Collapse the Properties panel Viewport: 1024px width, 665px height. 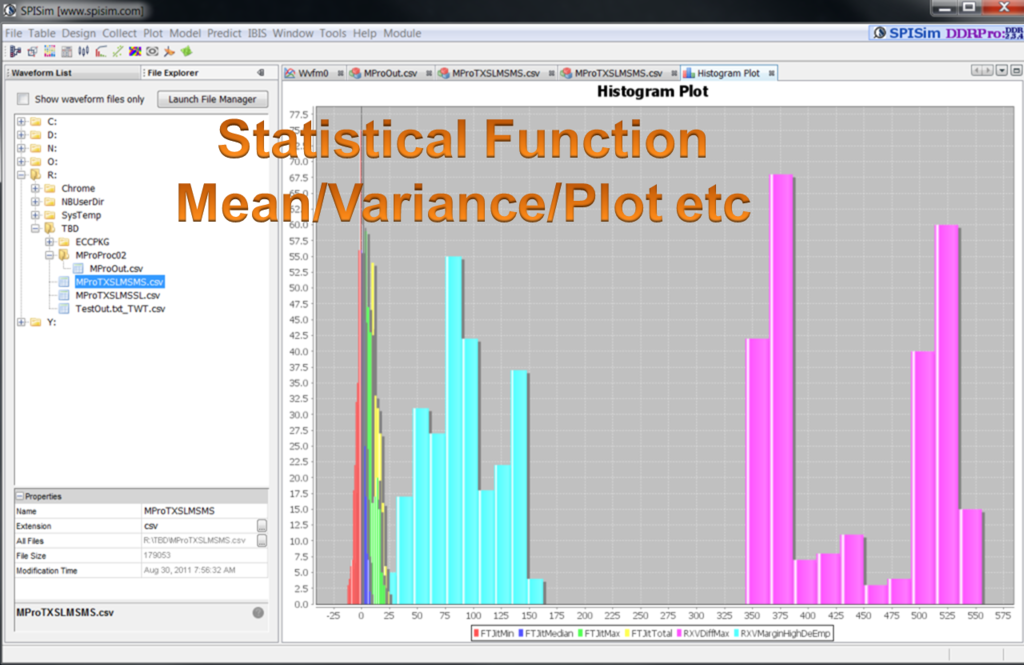(x=19, y=496)
